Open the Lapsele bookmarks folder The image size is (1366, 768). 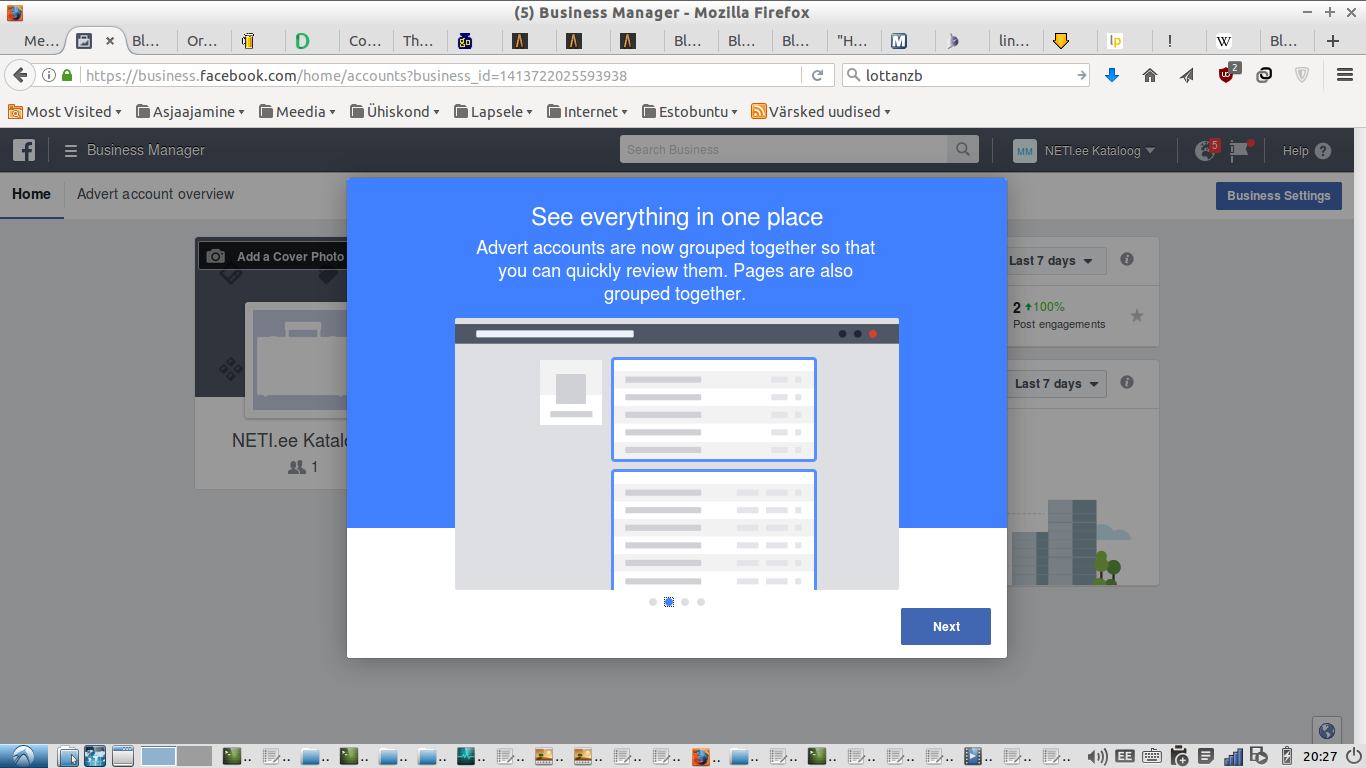click(x=493, y=112)
